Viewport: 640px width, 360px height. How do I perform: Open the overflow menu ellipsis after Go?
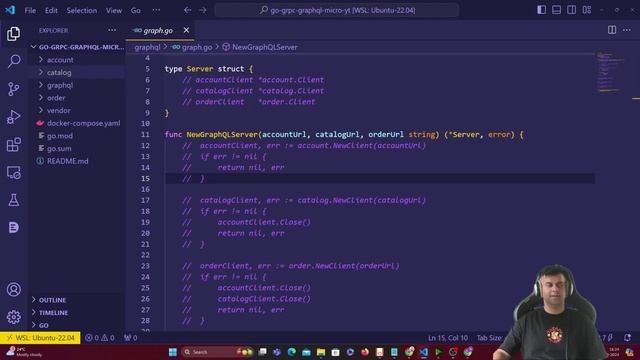(156, 10)
